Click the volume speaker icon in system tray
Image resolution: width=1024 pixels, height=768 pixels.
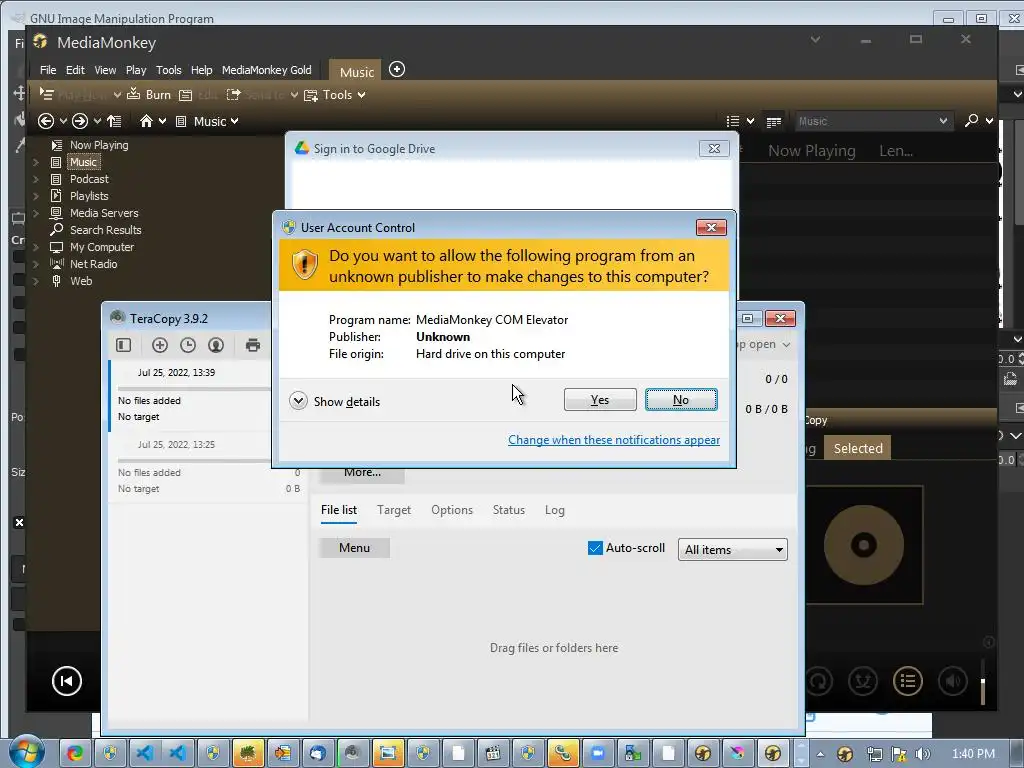(x=923, y=754)
